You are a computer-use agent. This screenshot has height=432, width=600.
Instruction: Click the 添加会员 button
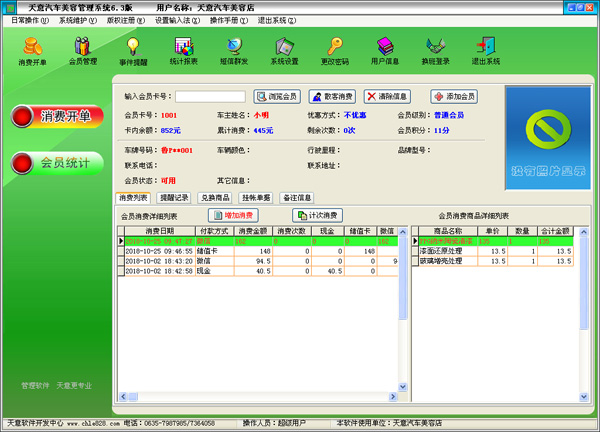454,96
